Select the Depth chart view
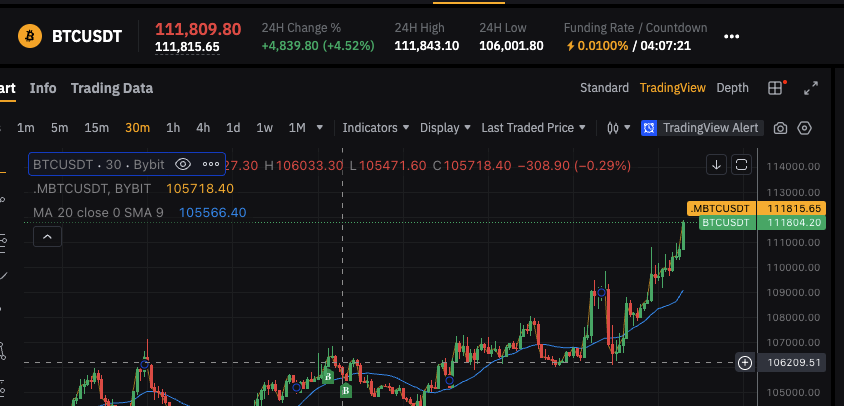This screenshot has height=406, width=844. (732, 88)
